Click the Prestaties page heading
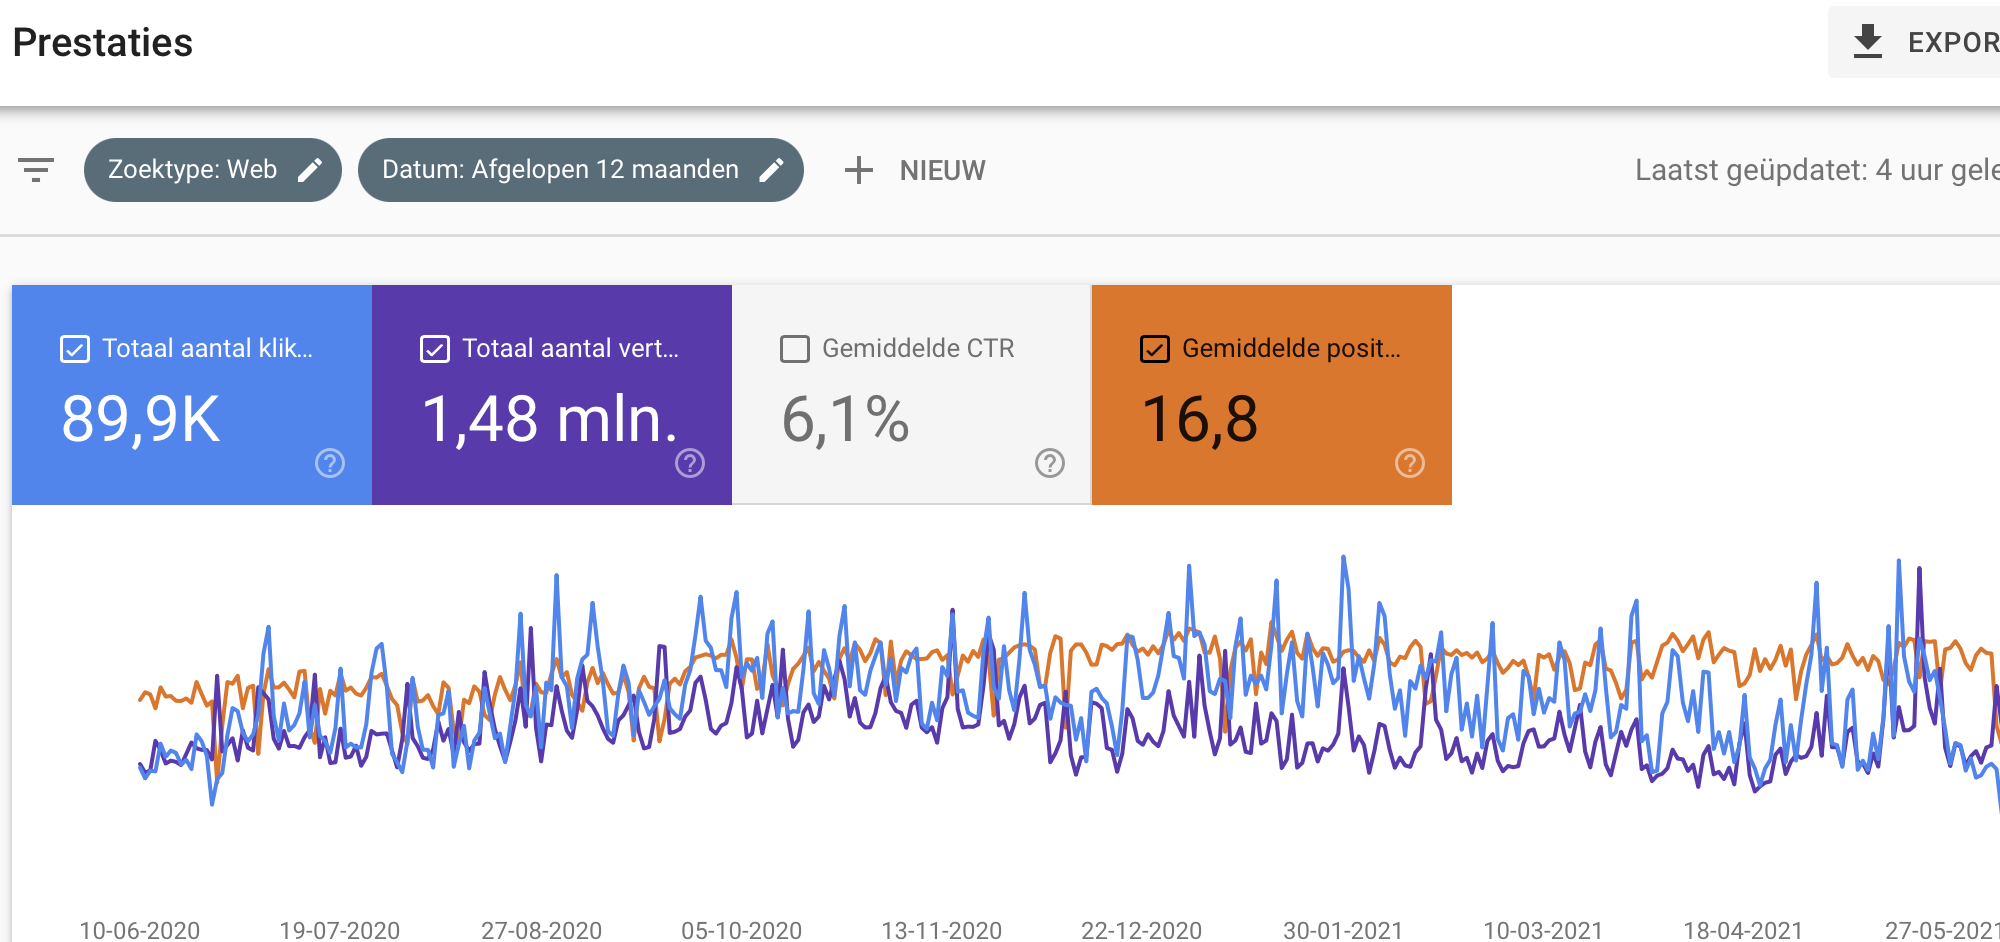Screen dimensions: 2000x942 click(103, 43)
